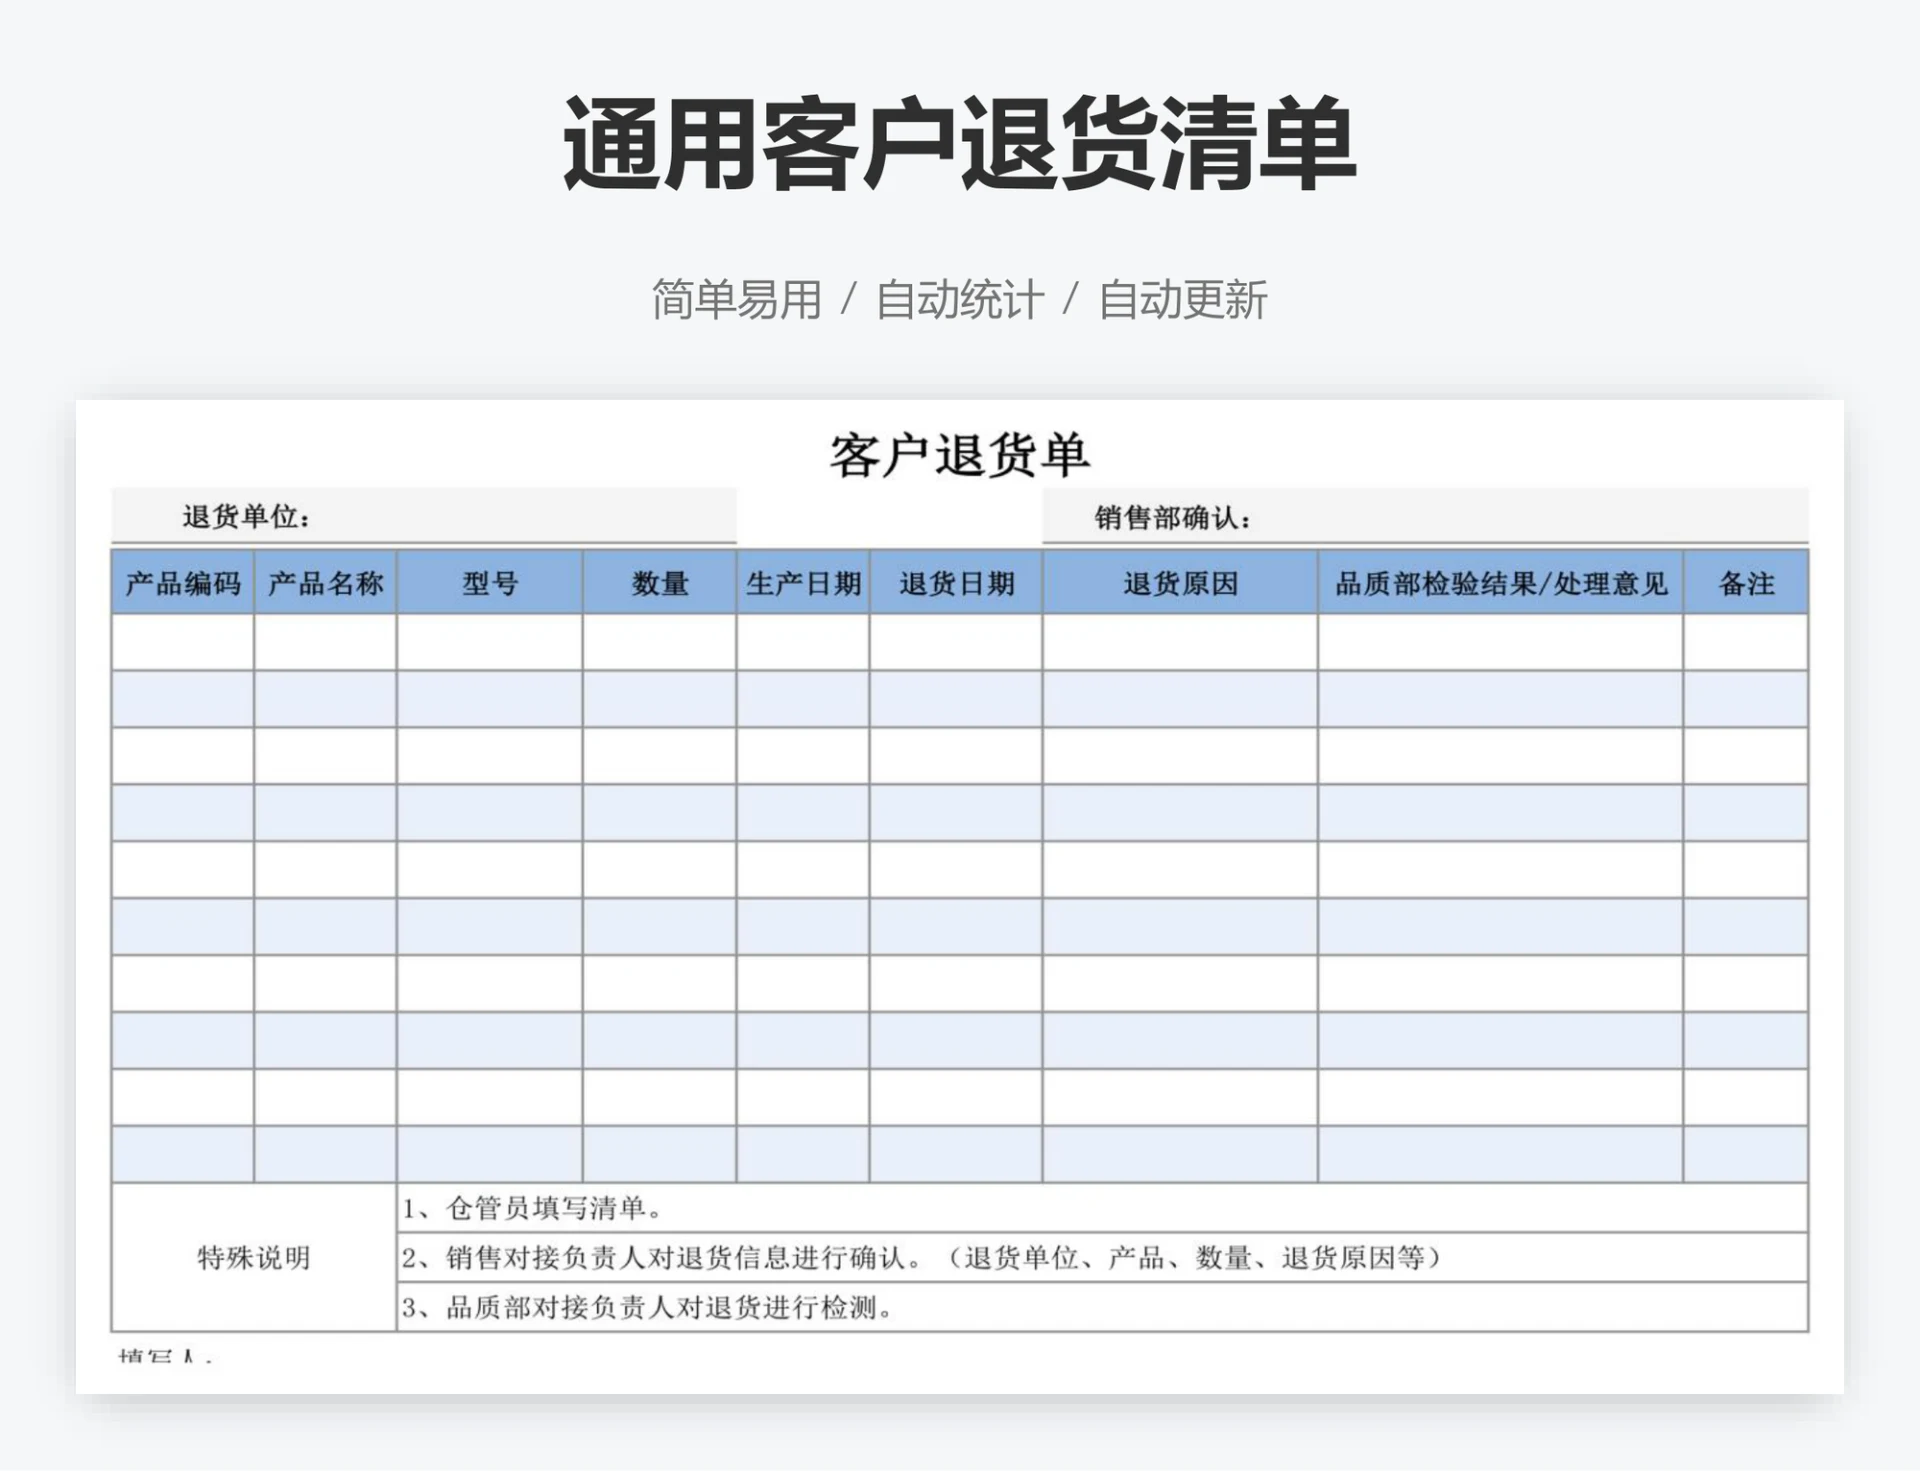Select the 生产日期 column header

tap(803, 583)
